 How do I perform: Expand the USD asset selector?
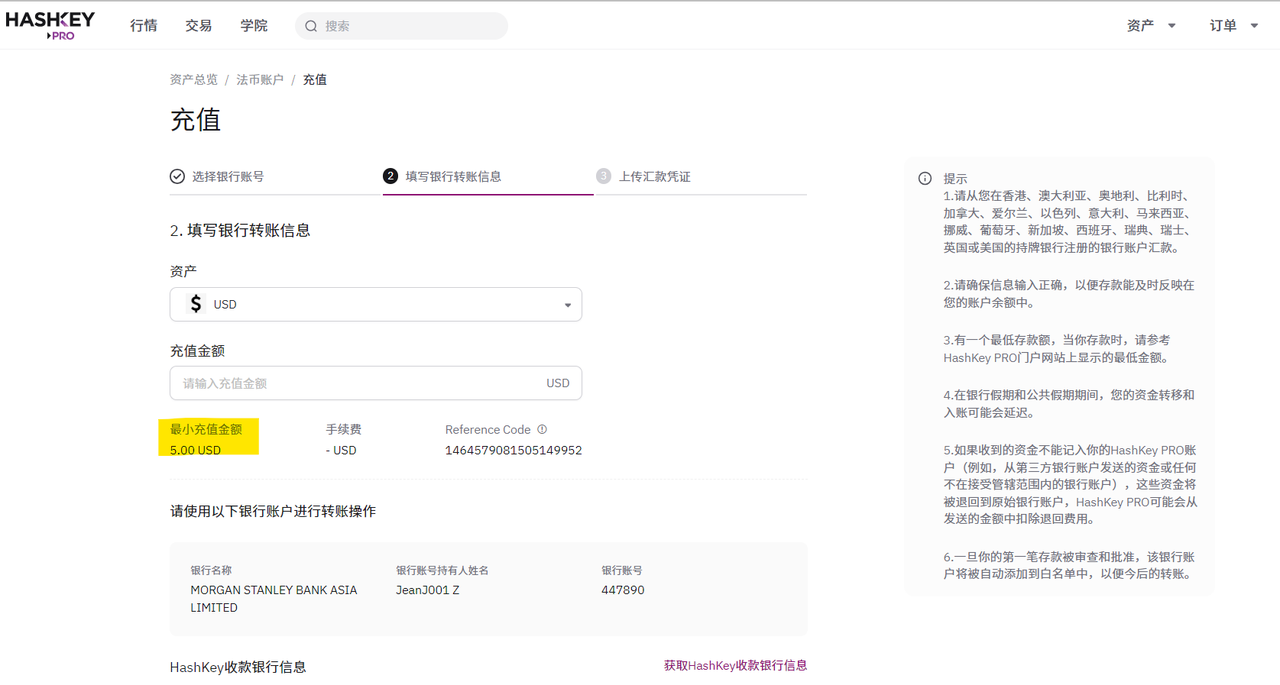click(376, 304)
